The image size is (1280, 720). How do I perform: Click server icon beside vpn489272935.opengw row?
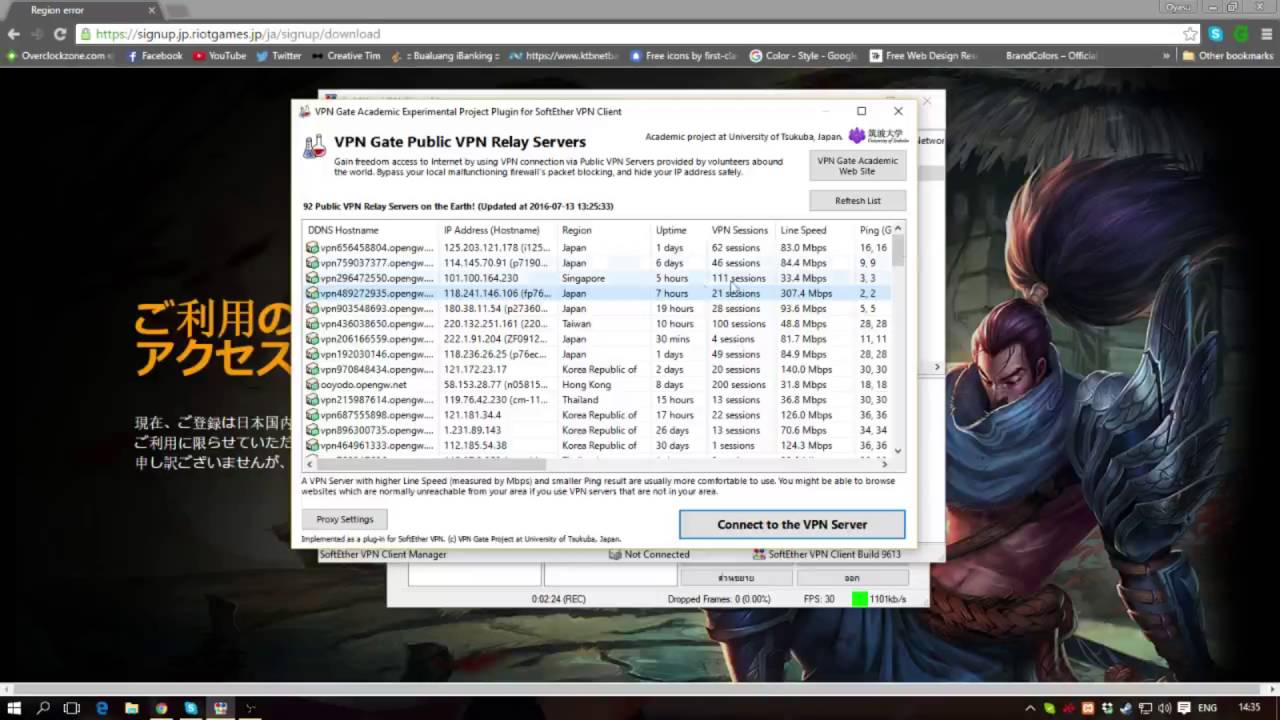pyautogui.click(x=312, y=293)
